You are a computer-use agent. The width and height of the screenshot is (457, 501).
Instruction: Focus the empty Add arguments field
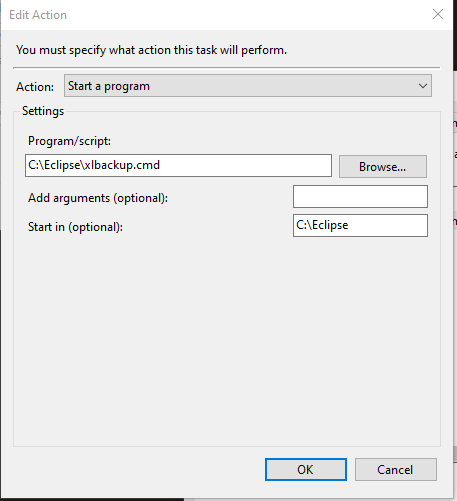[360, 197]
